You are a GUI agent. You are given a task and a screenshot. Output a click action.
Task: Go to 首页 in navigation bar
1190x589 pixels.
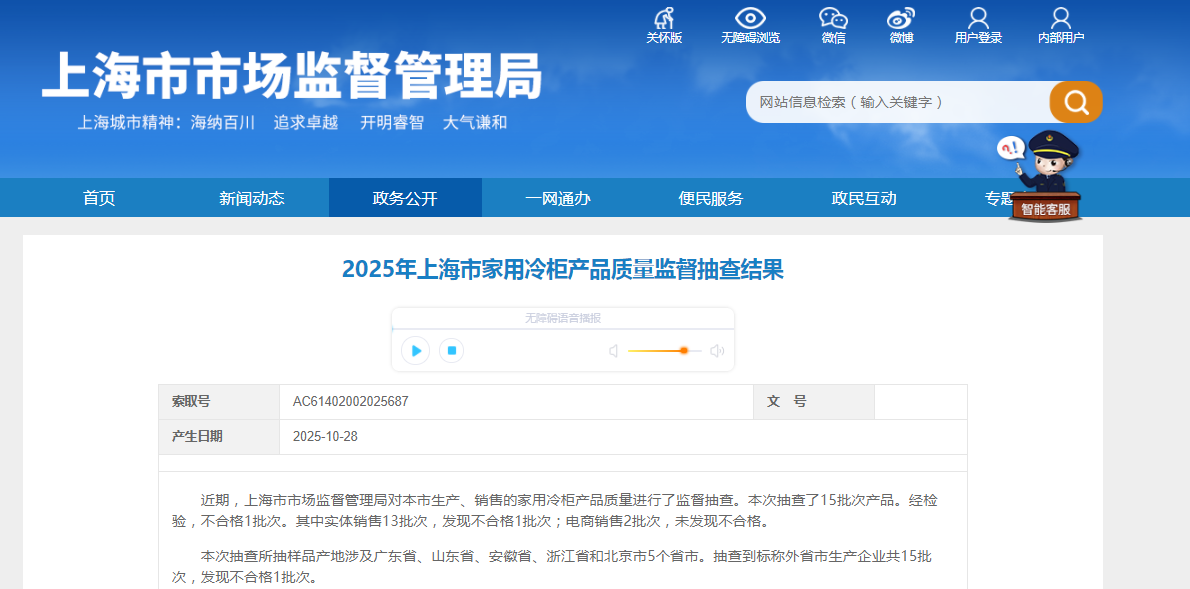[x=99, y=198]
